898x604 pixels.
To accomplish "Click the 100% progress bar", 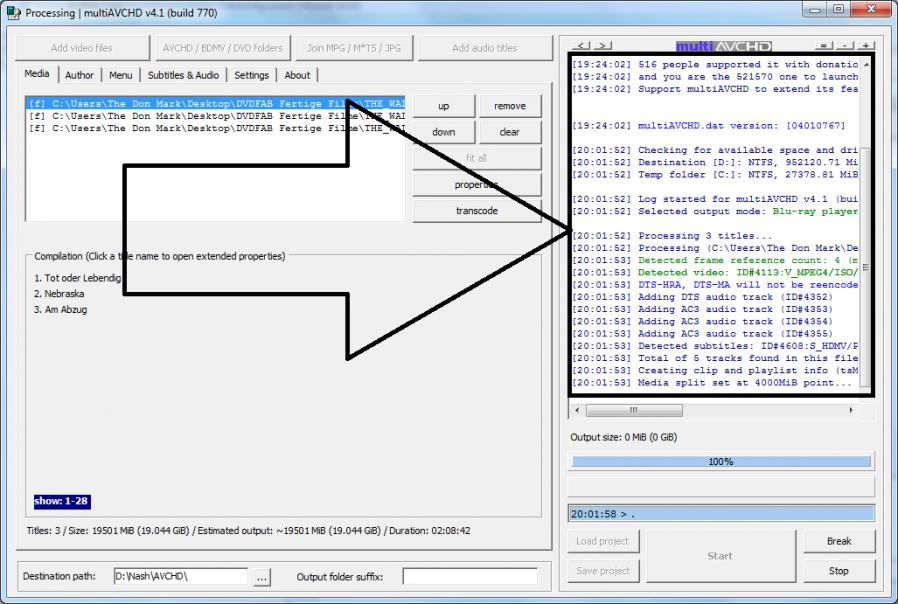I will pos(720,462).
